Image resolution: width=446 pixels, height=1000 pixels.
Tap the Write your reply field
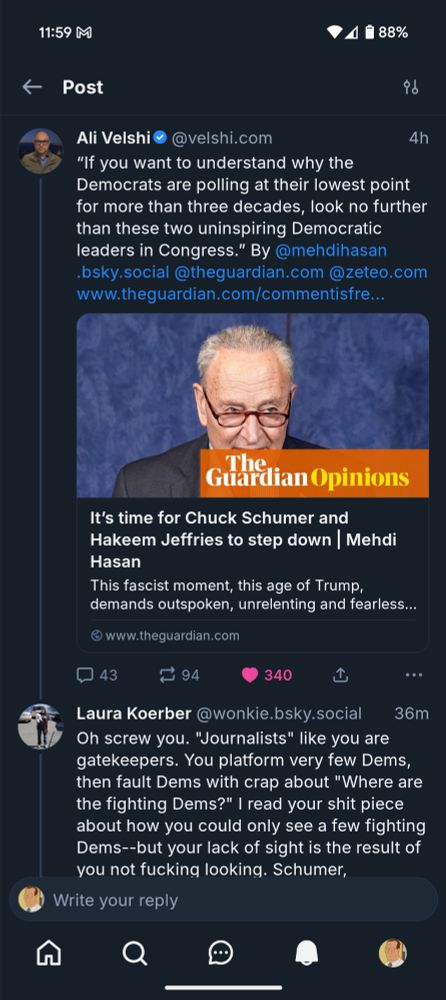(x=223, y=900)
